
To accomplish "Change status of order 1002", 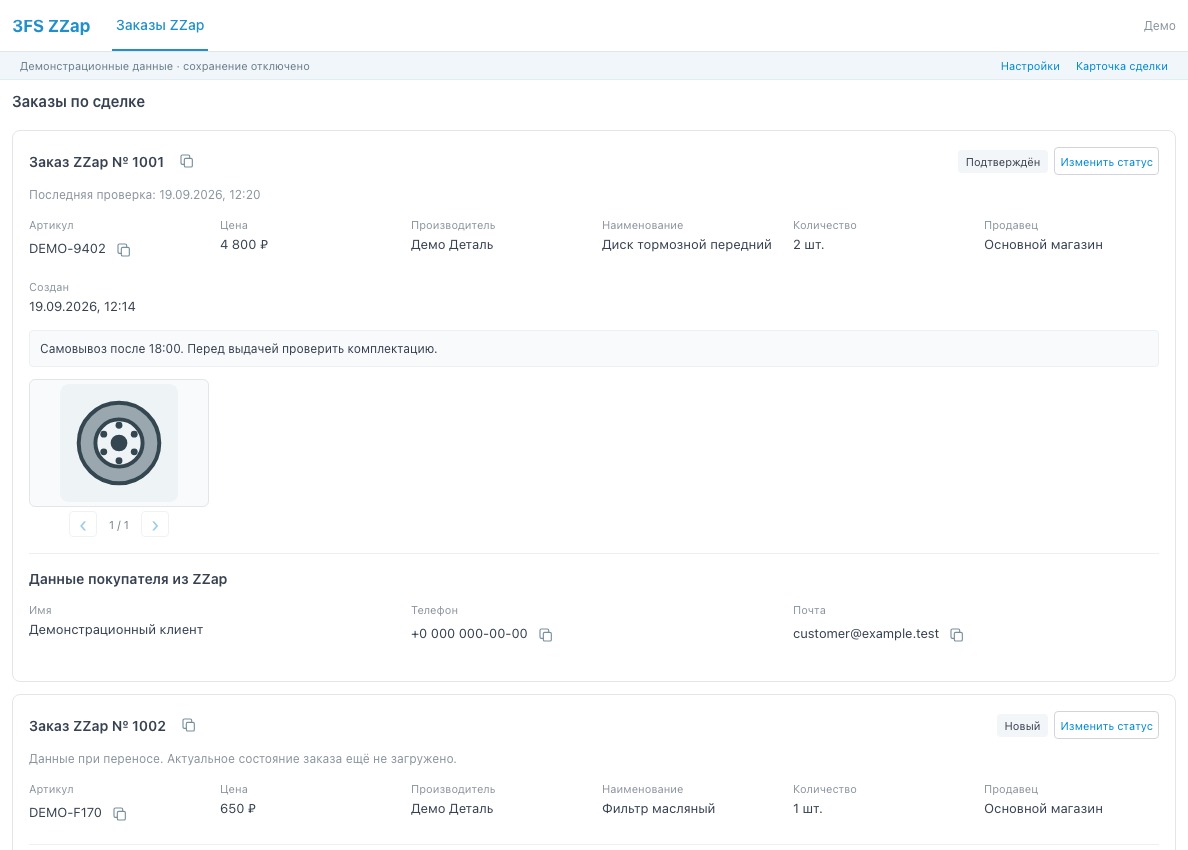I will 1106,725.
